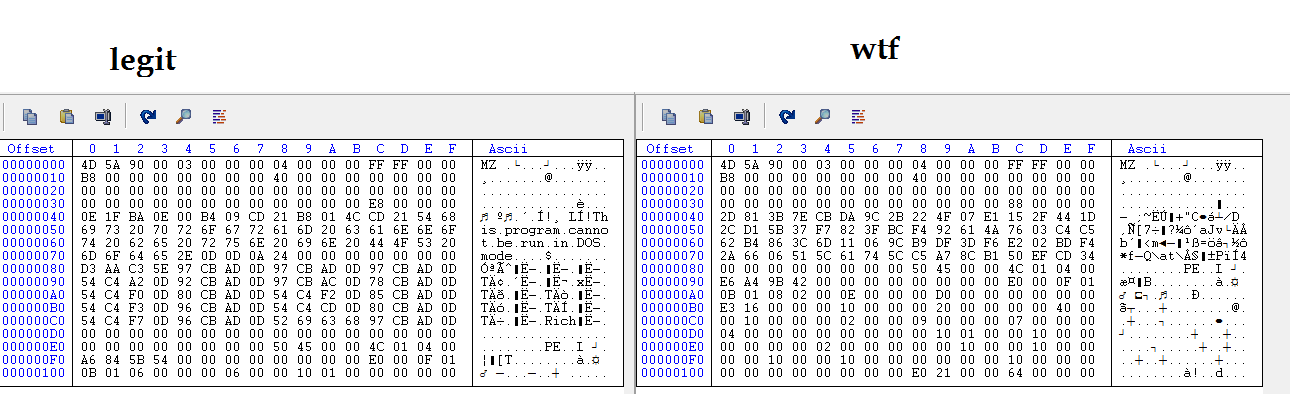This screenshot has width=1290, height=394.
Task: Open Find in the wtf hex editor
Action: click(x=823, y=116)
